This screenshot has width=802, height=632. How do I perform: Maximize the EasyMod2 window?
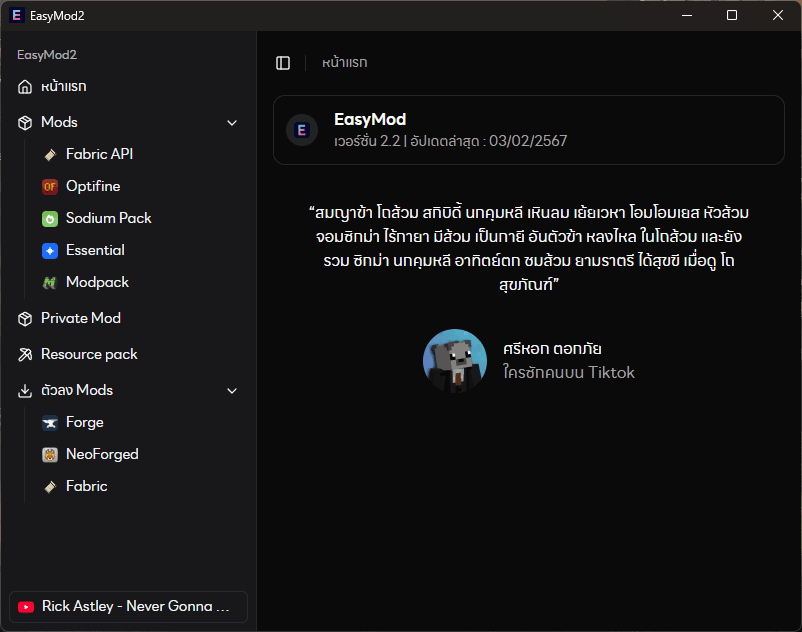click(x=732, y=15)
